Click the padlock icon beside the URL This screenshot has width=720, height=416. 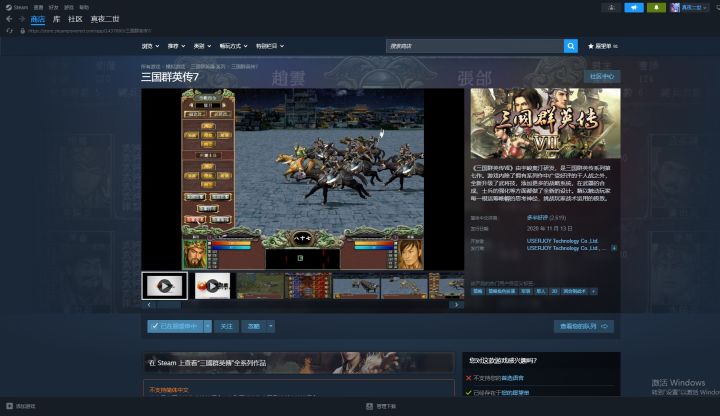tap(22, 31)
